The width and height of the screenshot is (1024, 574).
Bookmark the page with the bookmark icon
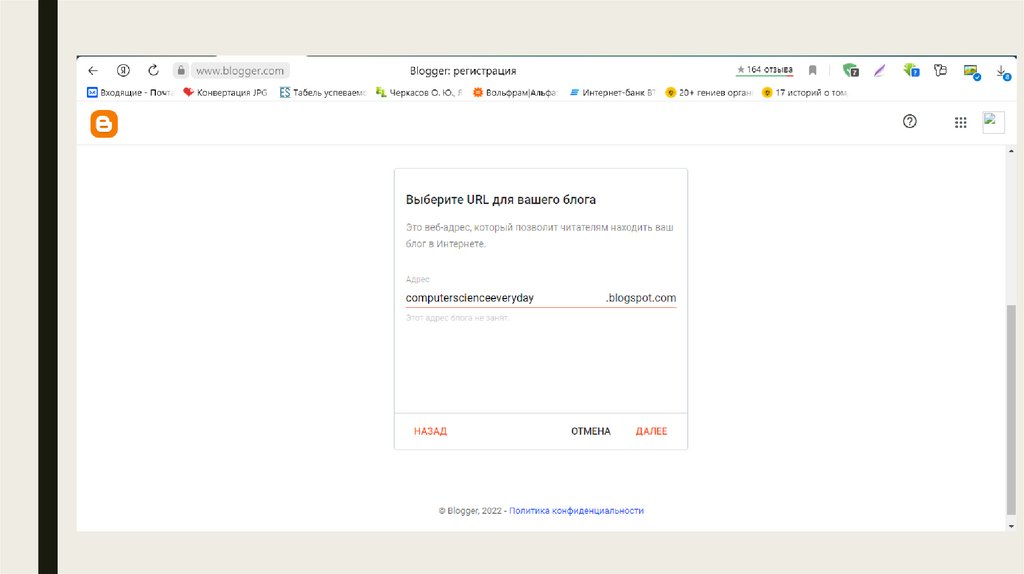pyautogui.click(x=813, y=71)
